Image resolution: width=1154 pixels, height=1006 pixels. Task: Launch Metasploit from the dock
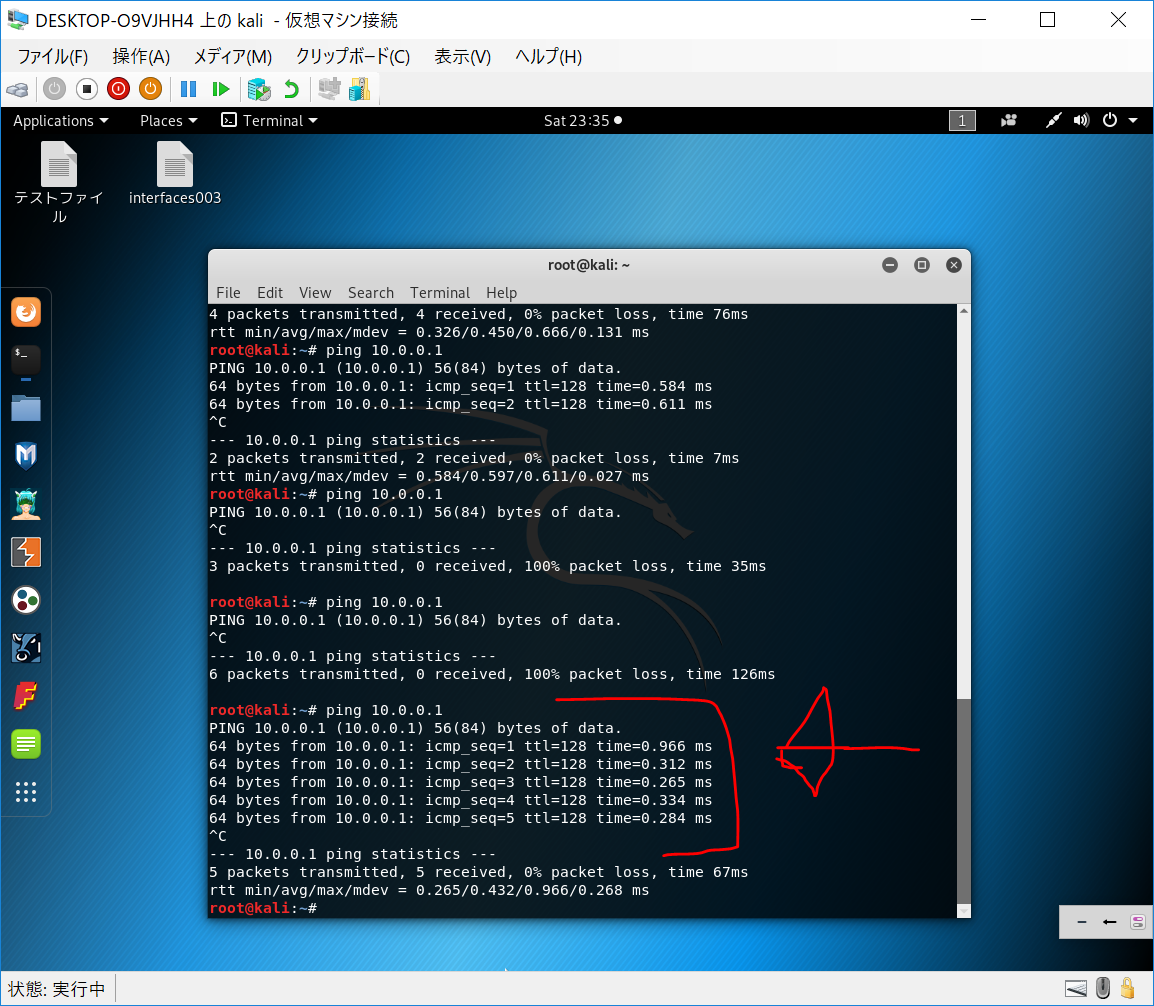(26, 457)
